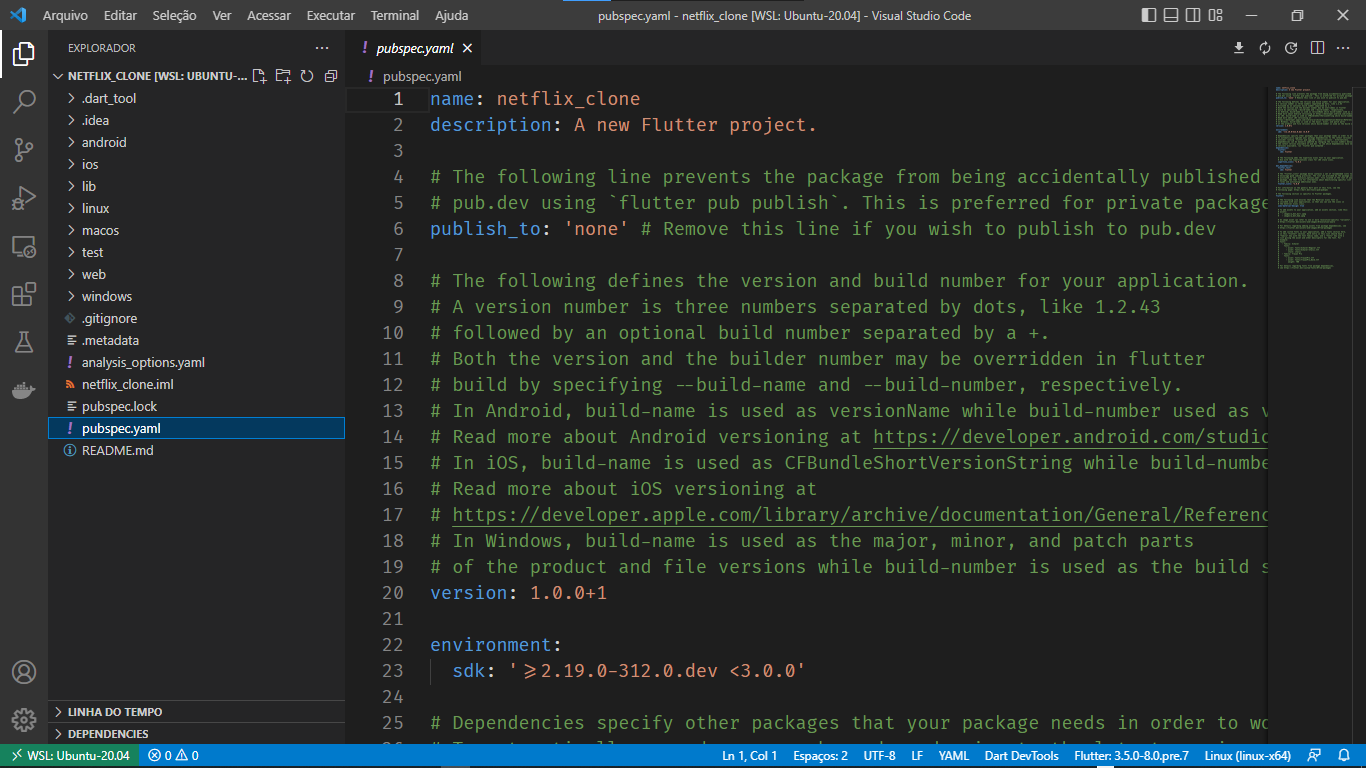Open notifications bell in status bar

pos(1343,756)
